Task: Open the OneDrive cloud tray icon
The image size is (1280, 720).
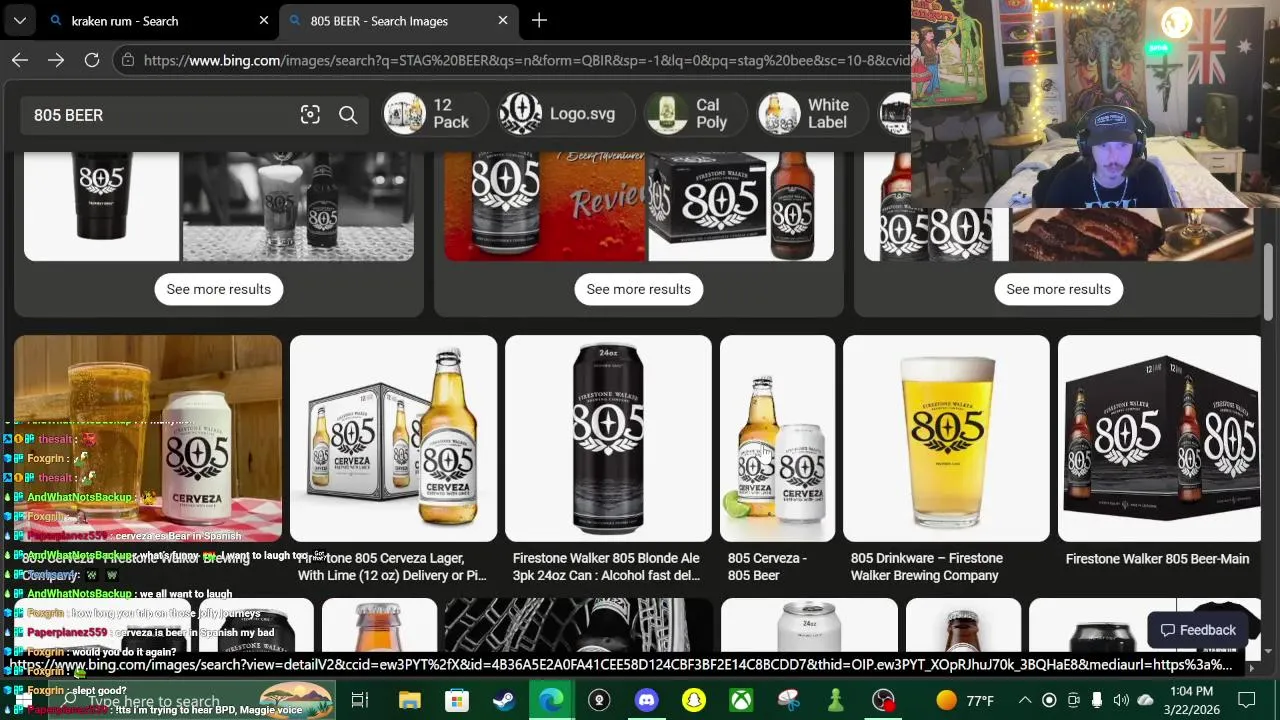Action: coord(1146,700)
